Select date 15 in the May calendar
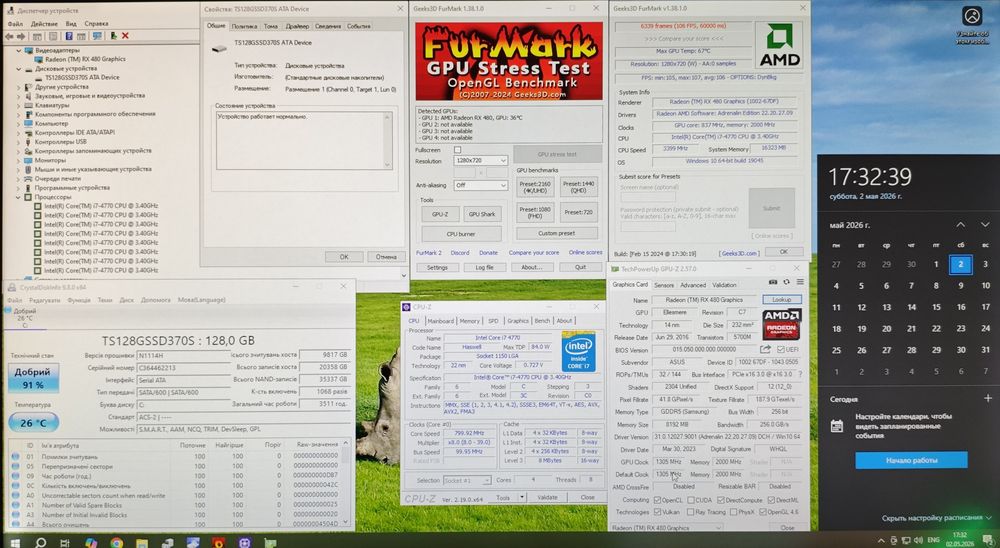The image size is (1000, 548). tap(936, 307)
